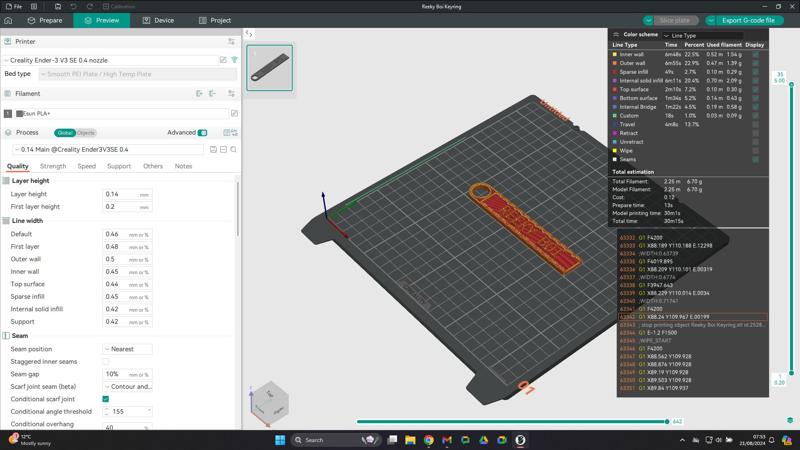Edit the Esun PLA+ filament preset

tap(234, 113)
